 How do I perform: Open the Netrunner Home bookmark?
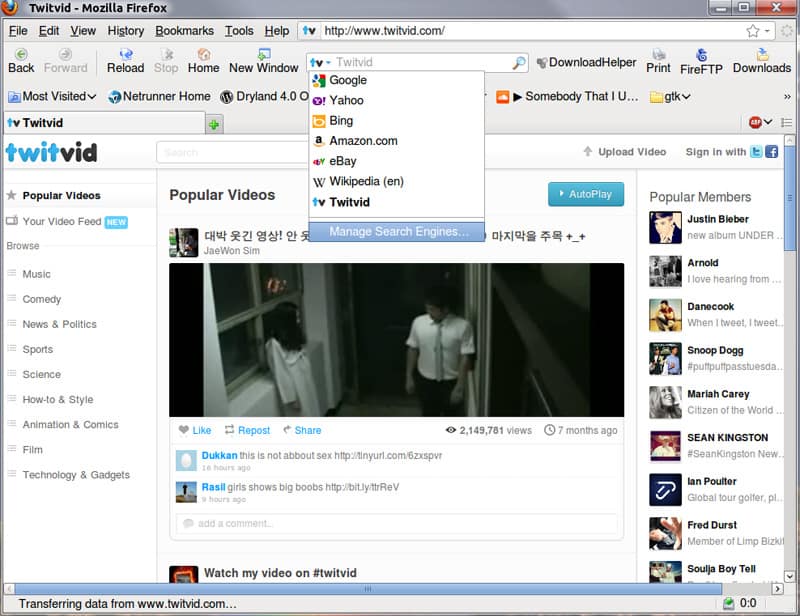pos(160,96)
